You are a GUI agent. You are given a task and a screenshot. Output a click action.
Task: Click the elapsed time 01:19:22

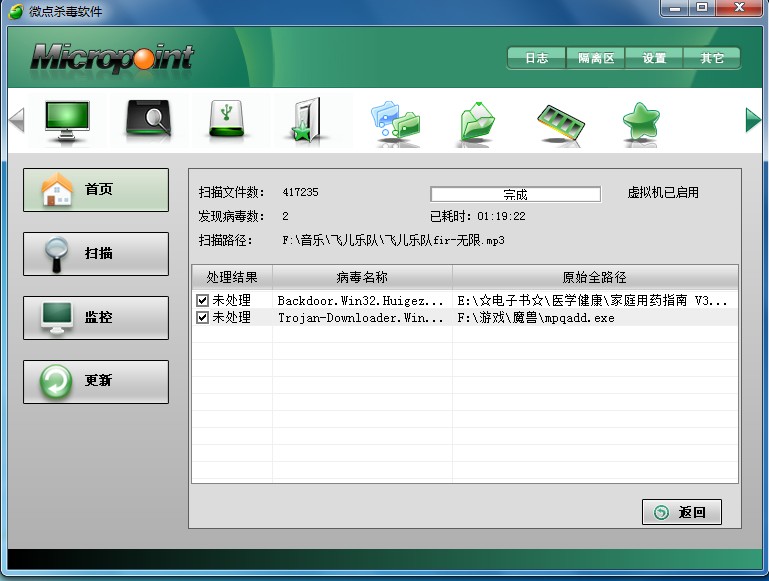point(501,216)
